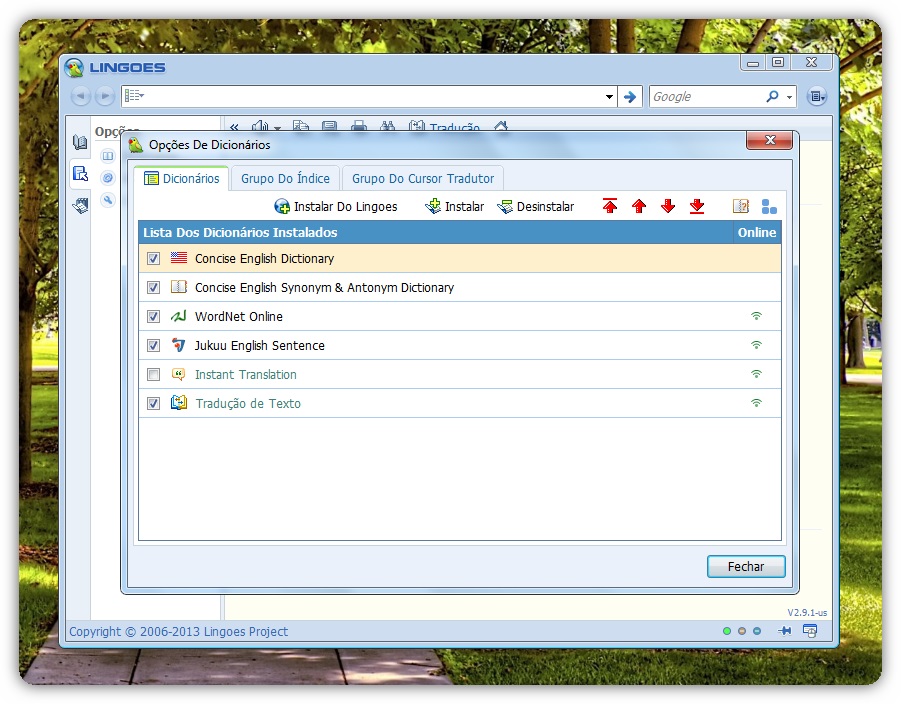Click the Copyright Lingoes Project status text
This screenshot has width=901, height=704.
point(178,631)
